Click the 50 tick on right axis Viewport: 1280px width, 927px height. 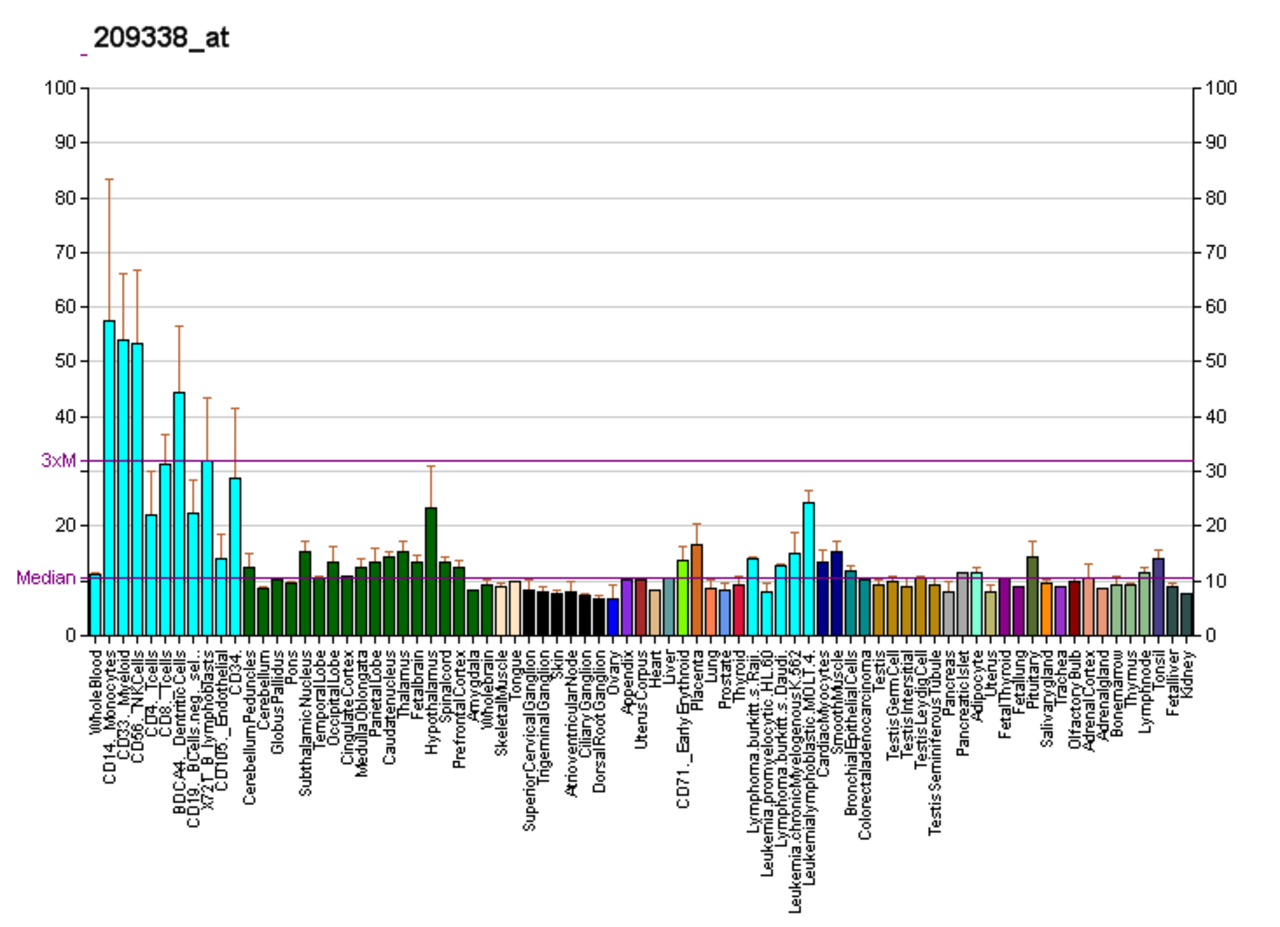pos(1218,361)
